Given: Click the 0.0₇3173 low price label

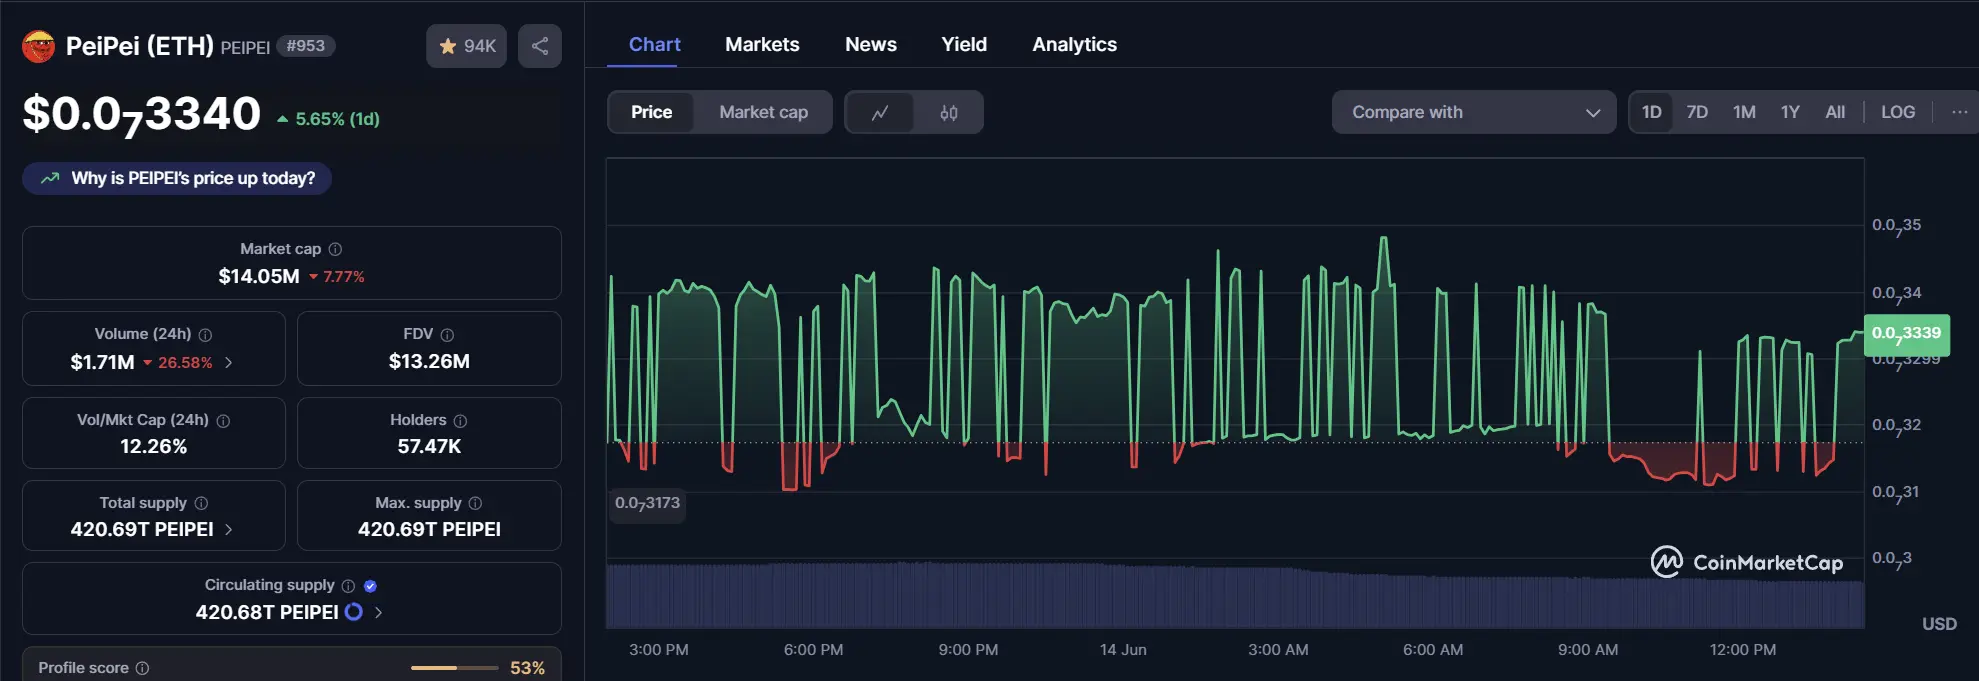Looking at the screenshot, I should click(647, 503).
